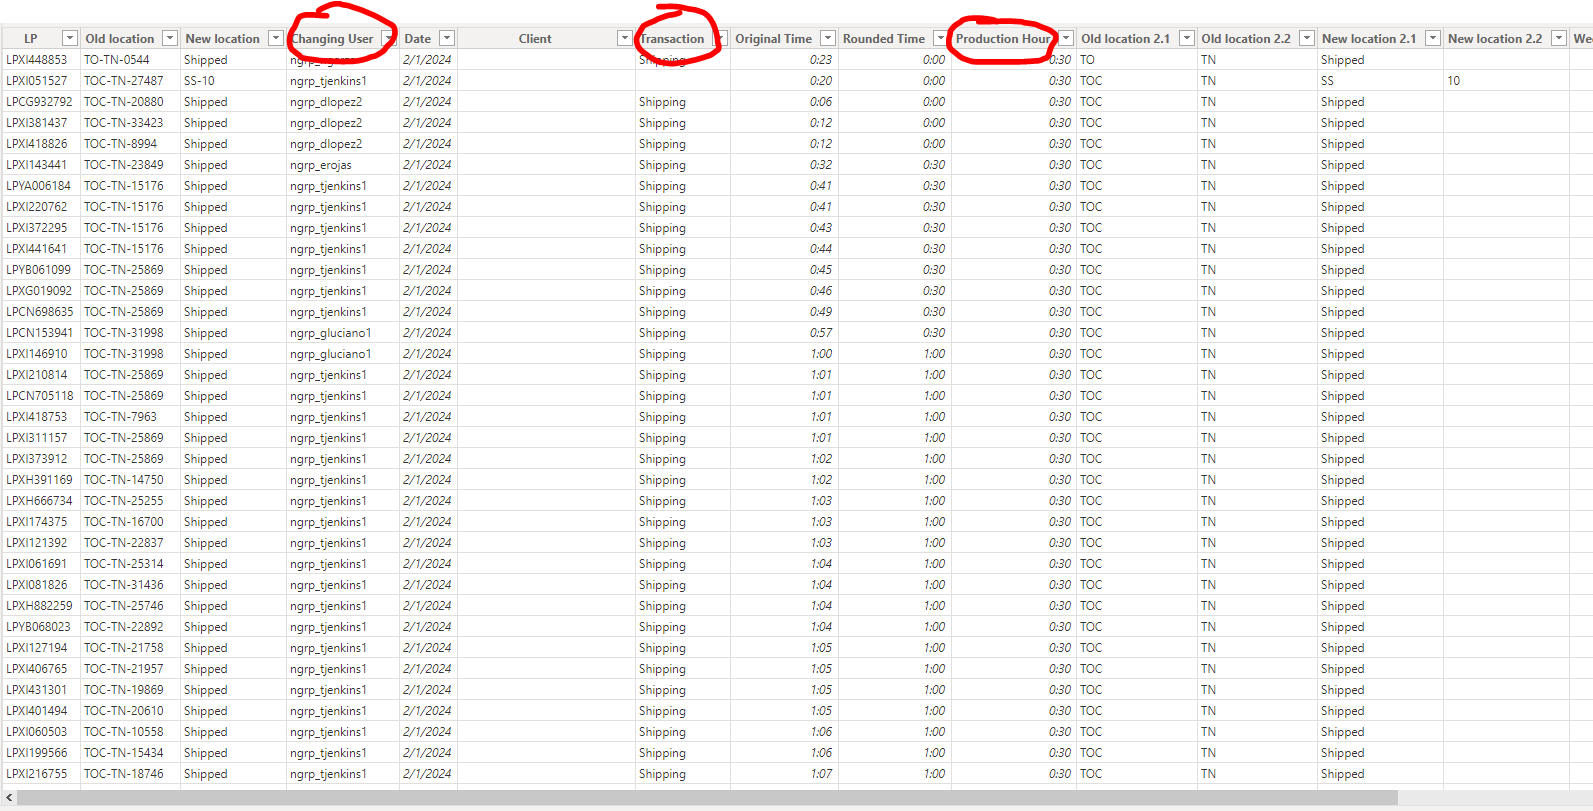This screenshot has height=811, width=1593.
Task: Open the Date column filter dropdown
Action: click(x=447, y=38)
